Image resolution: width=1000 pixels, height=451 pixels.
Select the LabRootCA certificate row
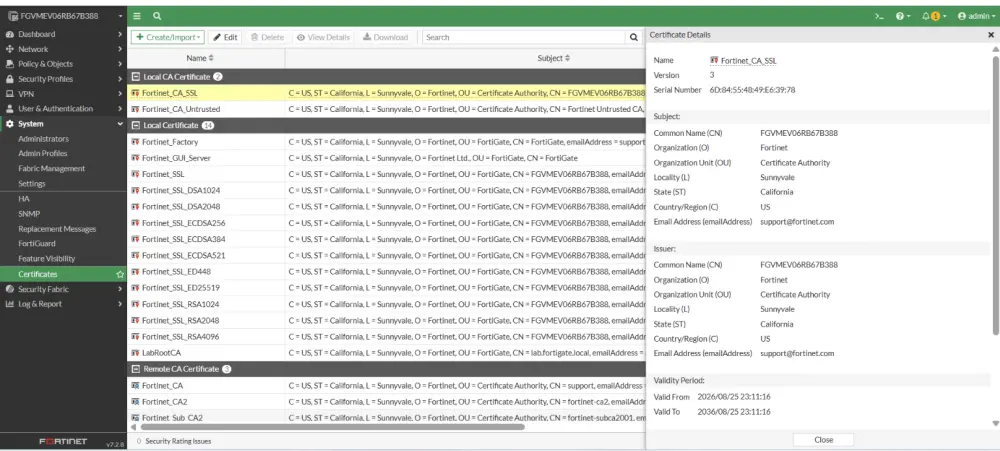click(x=386, y=353)
